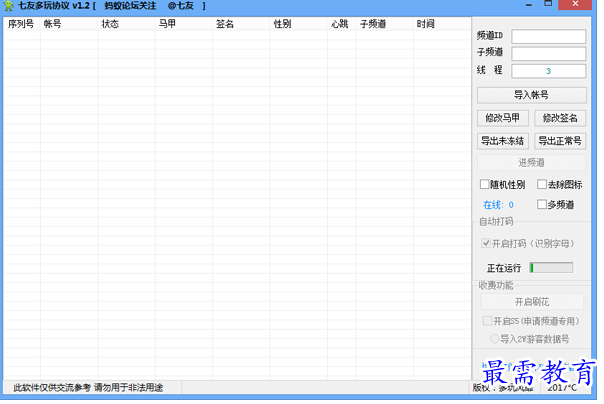Click the greyed 进频道 button
This screenshot has width=604, height=404.
point(532,163)
